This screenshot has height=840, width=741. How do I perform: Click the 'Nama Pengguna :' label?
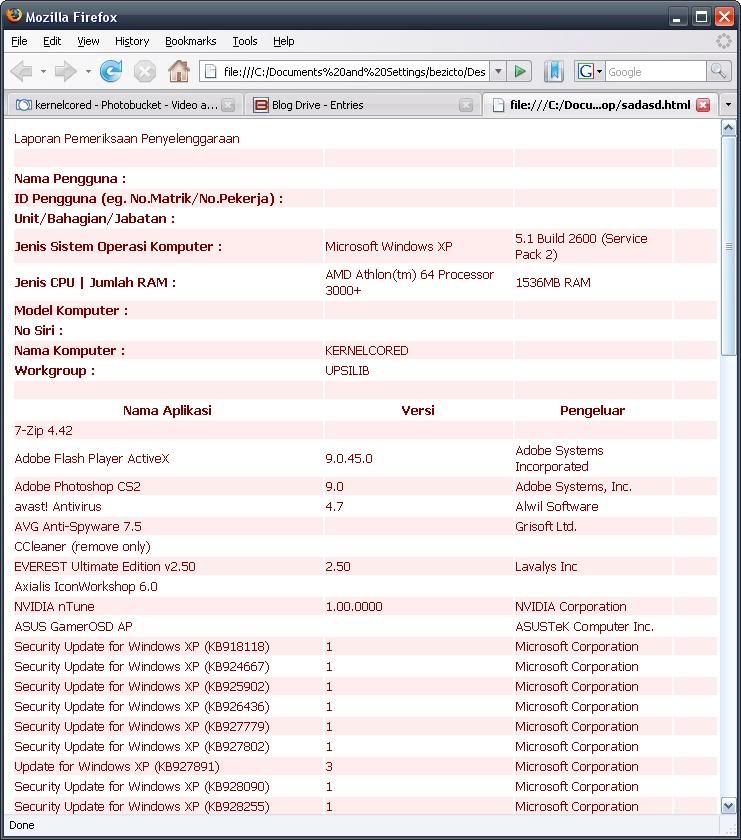[70, 179]
